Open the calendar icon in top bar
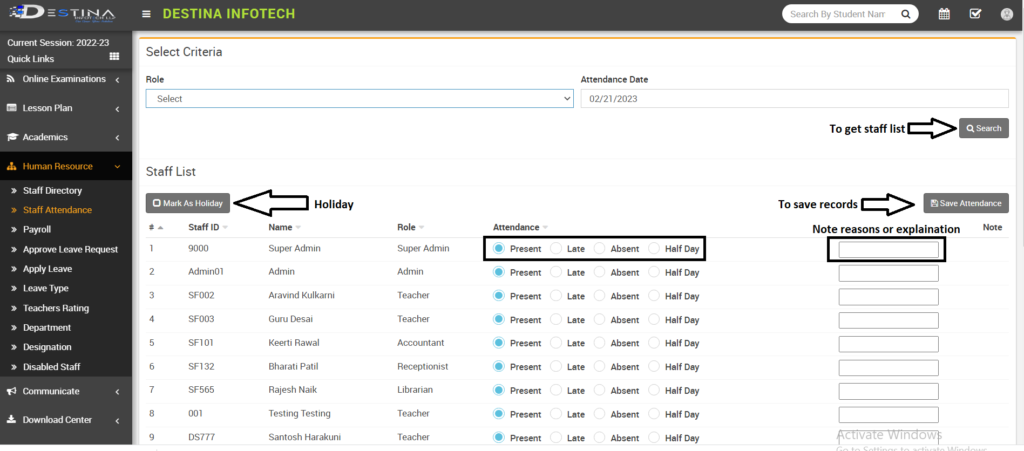Image resolution: width=1024 pixels, height=451 pixels. [944, 14]
